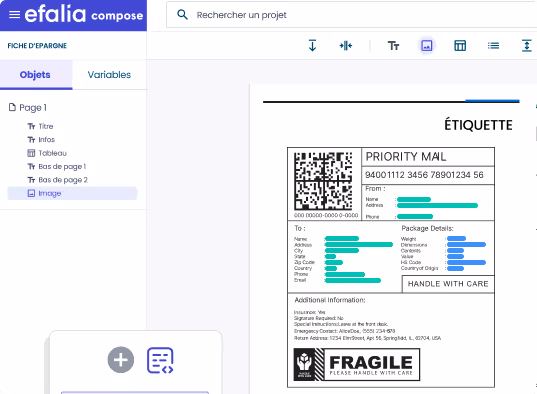Focus the Rechercher un projet search field
This screenshot has width=537, height=394.
351,15
